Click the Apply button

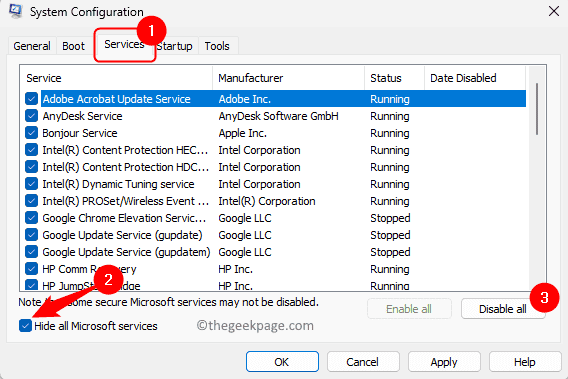[x=444, y=362]
